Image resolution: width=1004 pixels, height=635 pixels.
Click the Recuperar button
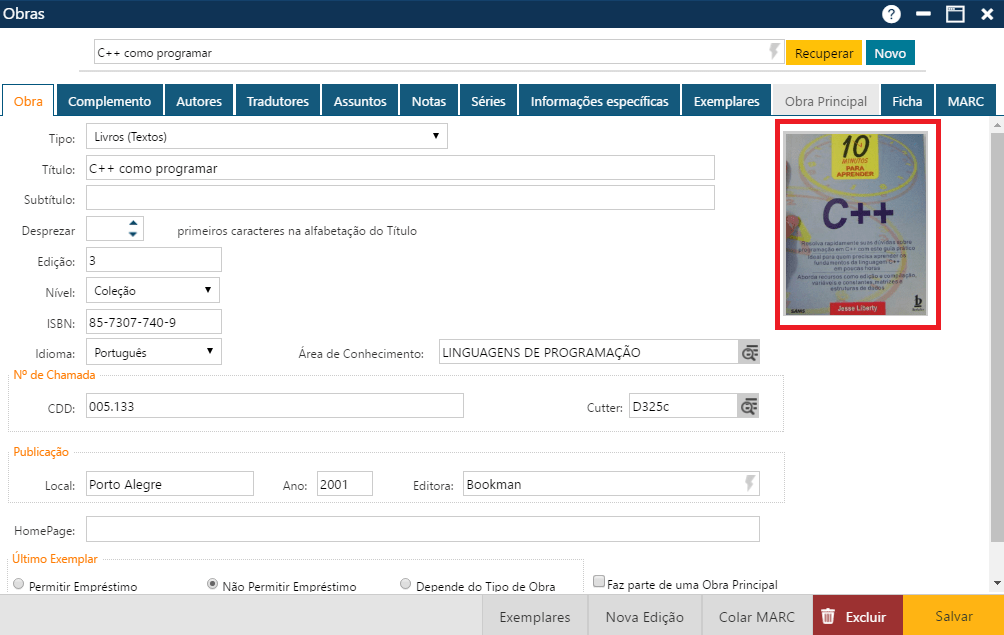823,52
